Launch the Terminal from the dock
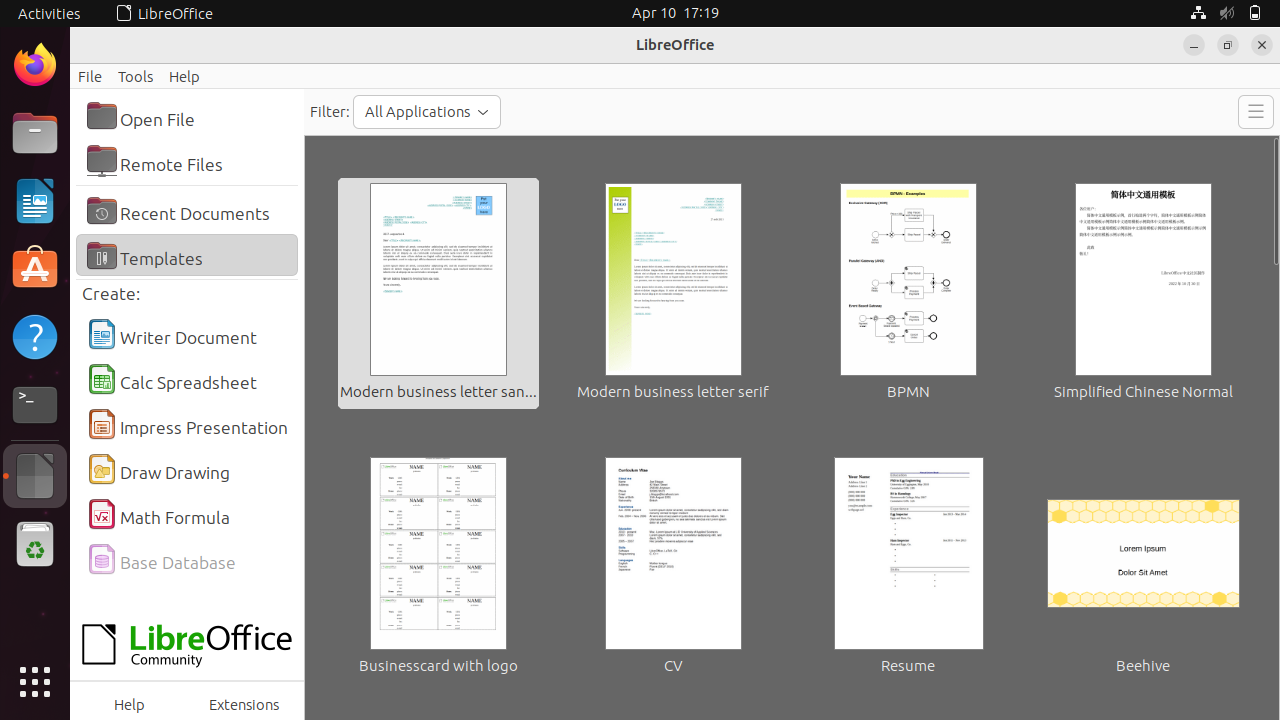The image size is (1280, 720). click(x=35, y=405)
